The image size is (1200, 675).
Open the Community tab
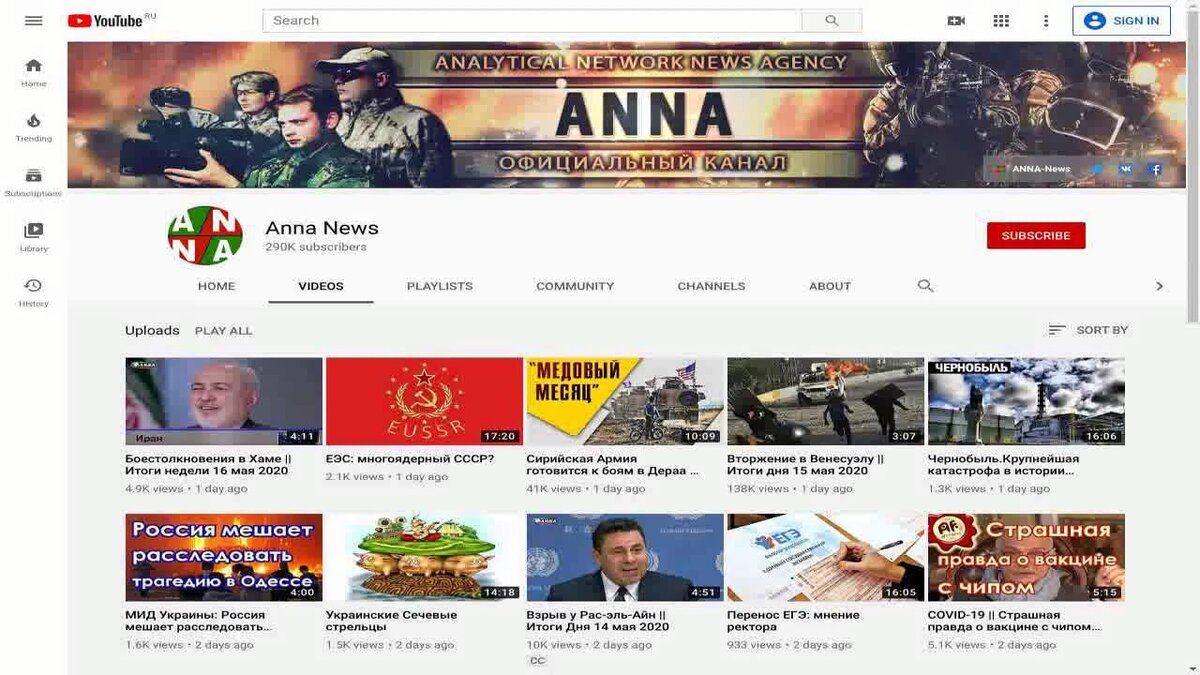[575, 286]
